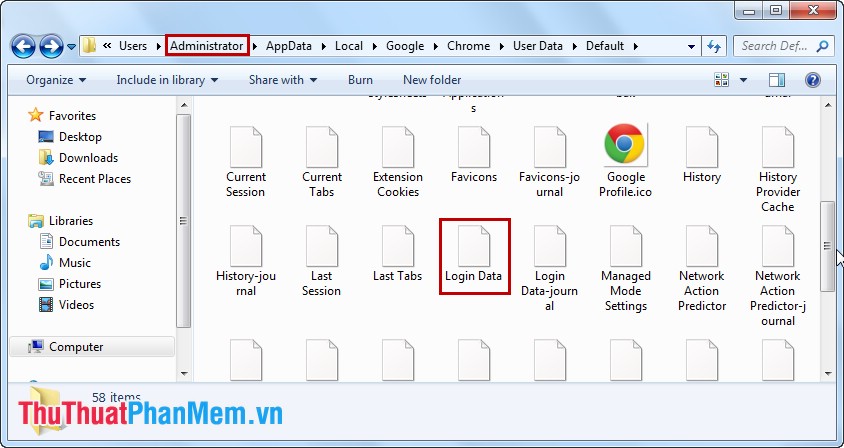The height and width of the screenshot is (448, 844).
Task: Open recent pages dropdown beside the Forward arrow
Action: coord(72,47)
